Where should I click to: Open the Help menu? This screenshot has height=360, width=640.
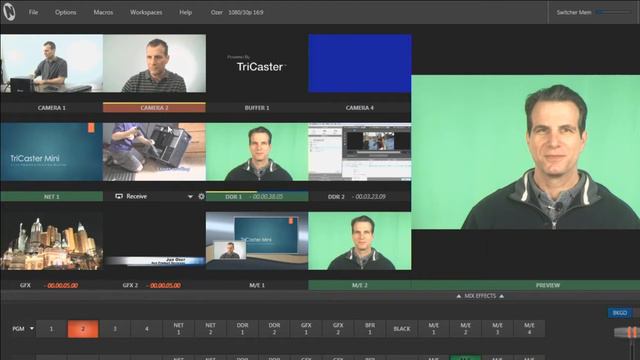point(185,12)
